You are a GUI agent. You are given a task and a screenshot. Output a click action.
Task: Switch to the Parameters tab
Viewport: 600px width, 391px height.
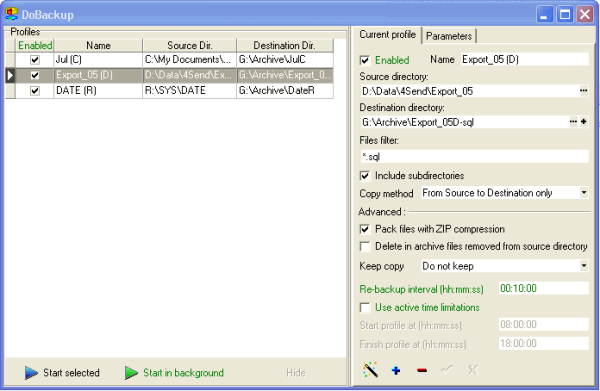[449, 36]
